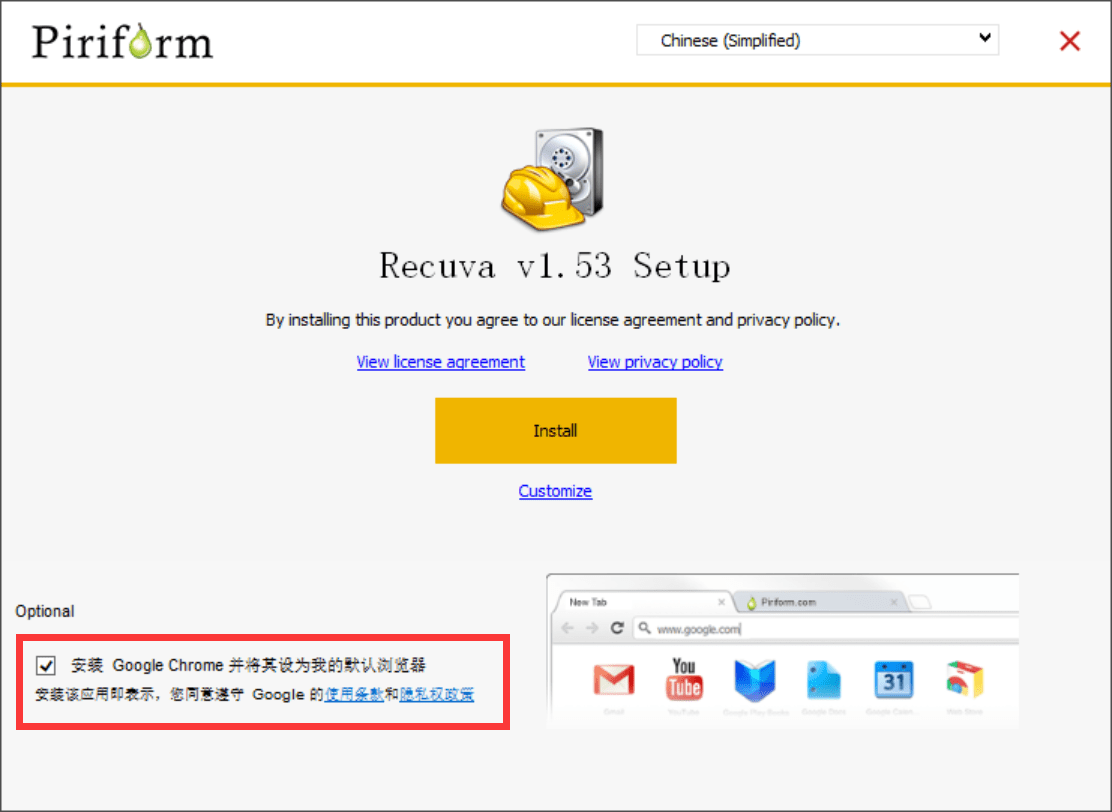Image resolution: width=1112 pixels, height=812 pixels.
Task: Click the Recuva hard hat drive icon
Action: [x=552, y=179]
